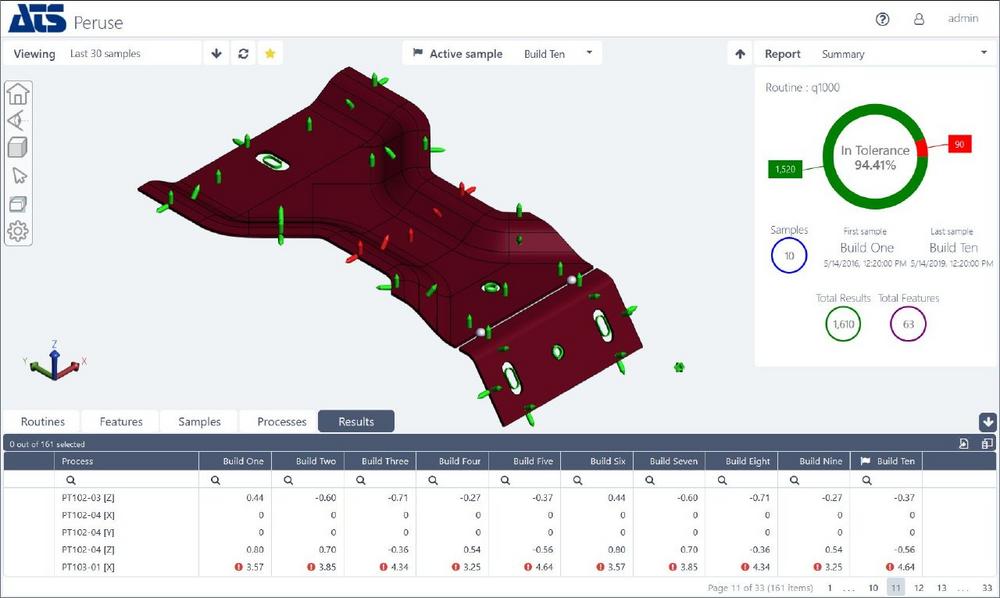Image resolution: width=1000 pixels, height=598 pixels.
Task: Click the download arrow next to Viewing
Action: [x=216, y=54]
